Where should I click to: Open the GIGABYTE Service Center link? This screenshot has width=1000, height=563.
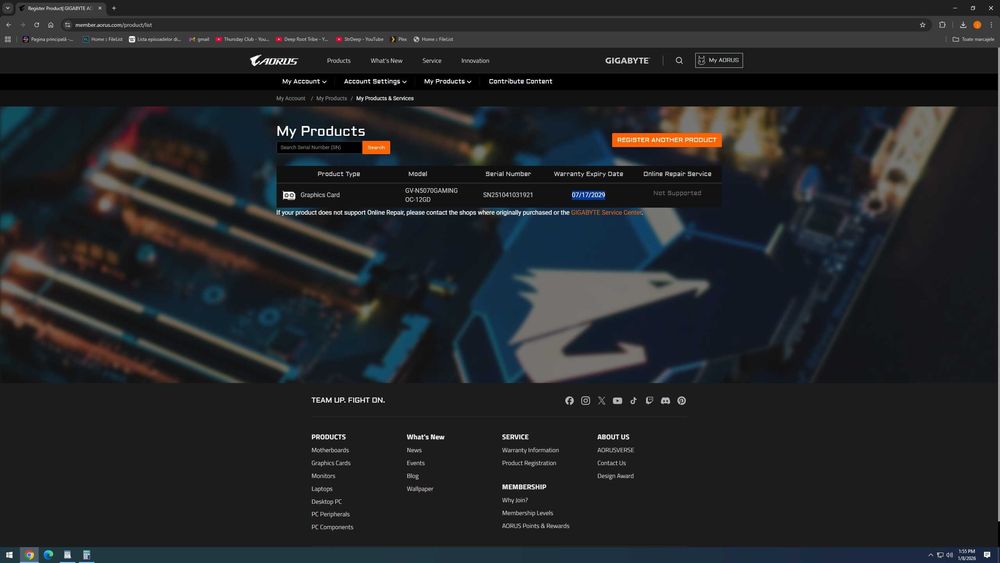[607, 212]
